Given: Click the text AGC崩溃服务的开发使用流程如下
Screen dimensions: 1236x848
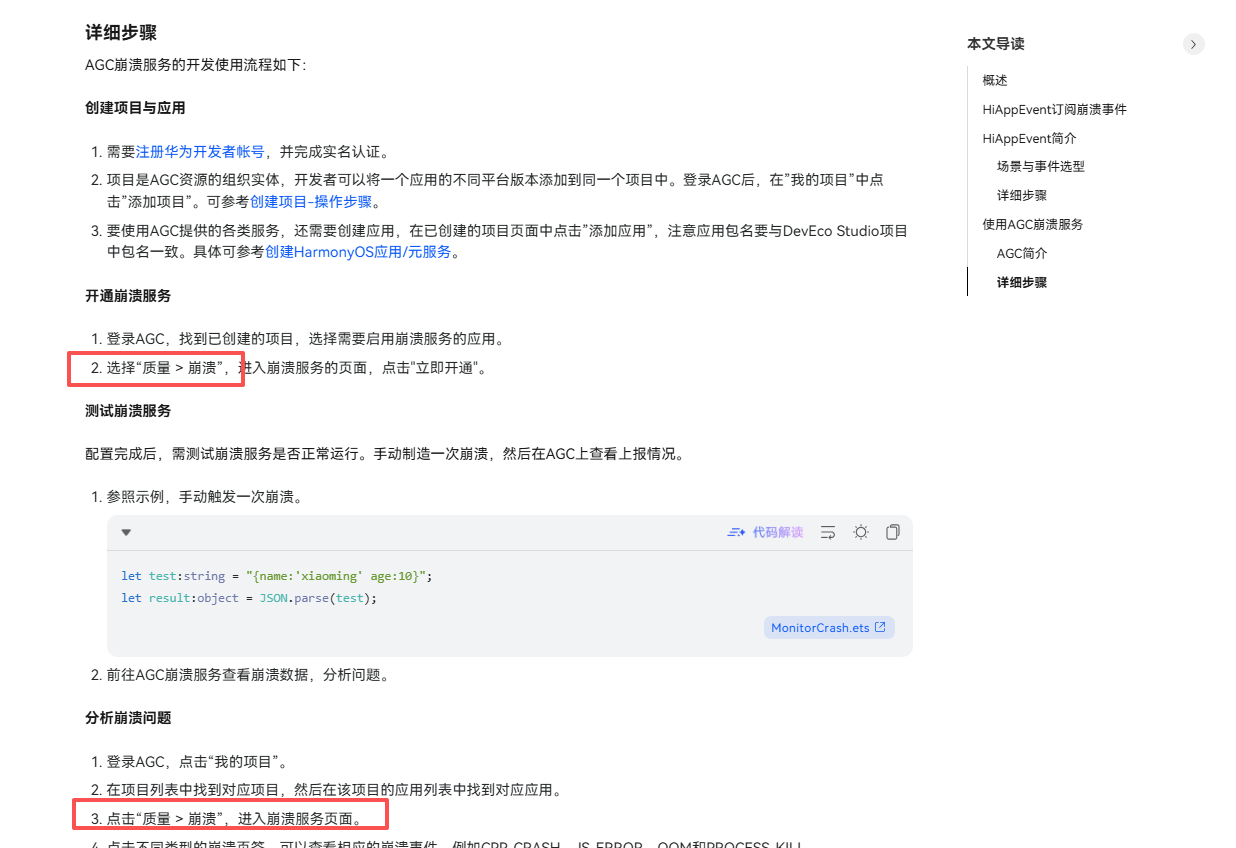Looking at the screenshot, I should [x=196, y=65].
